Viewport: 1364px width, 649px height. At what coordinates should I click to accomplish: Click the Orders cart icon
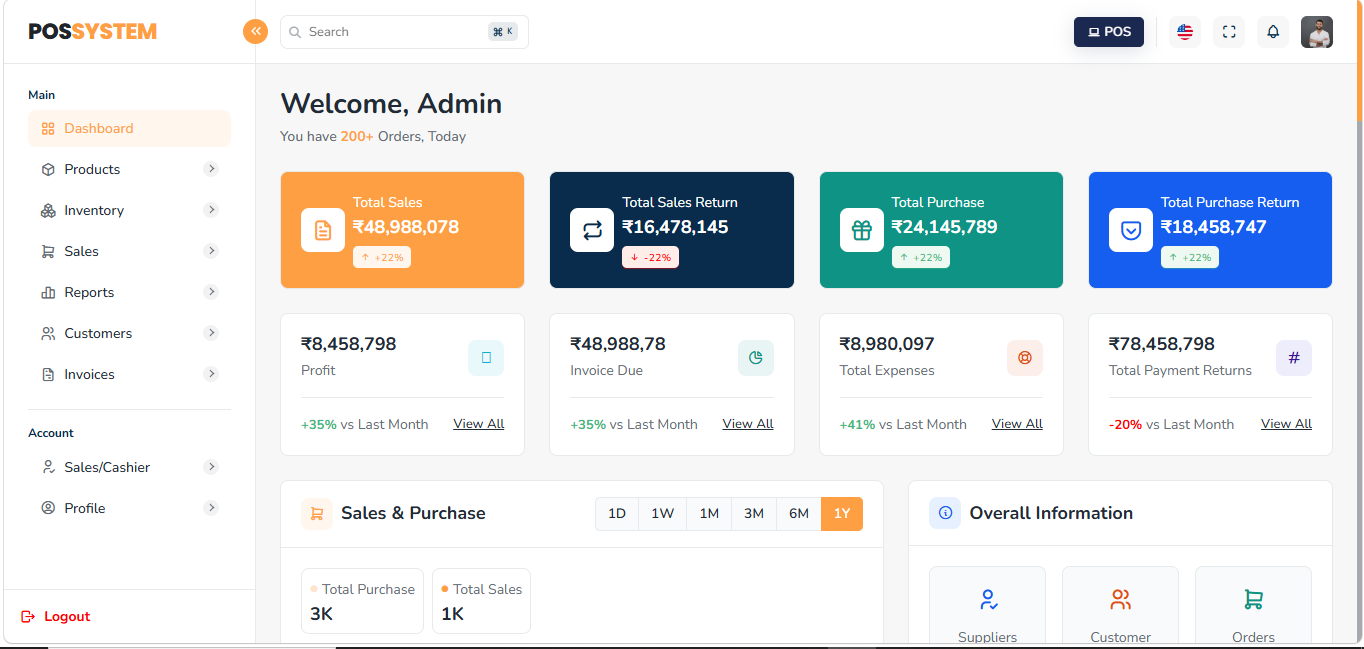[1253, 600]
